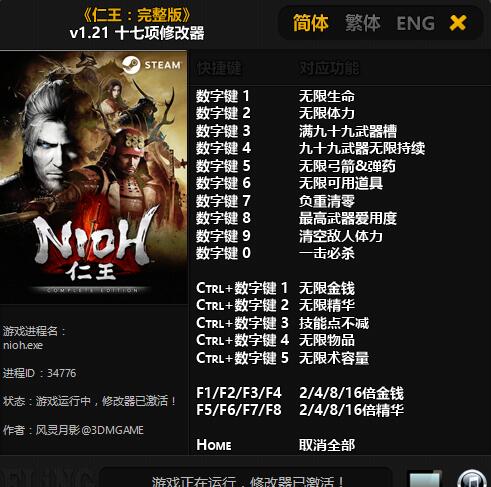Click the square window icon at bottom

pyautogui.click(x=424, y=479)
